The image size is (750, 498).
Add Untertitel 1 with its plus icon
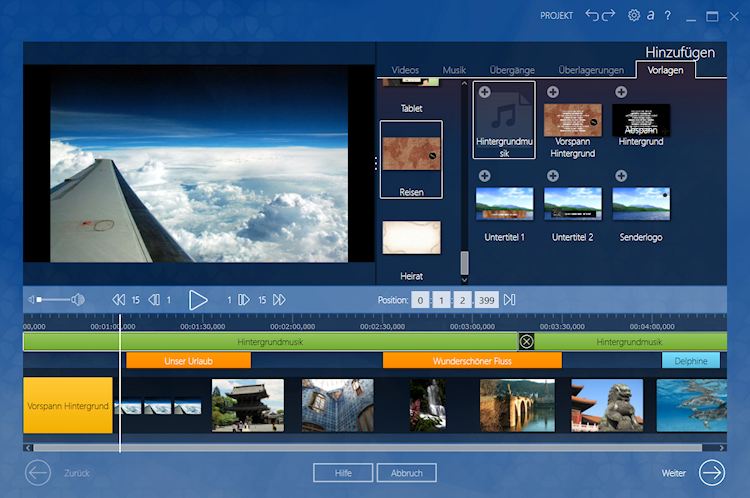[485, 176]
